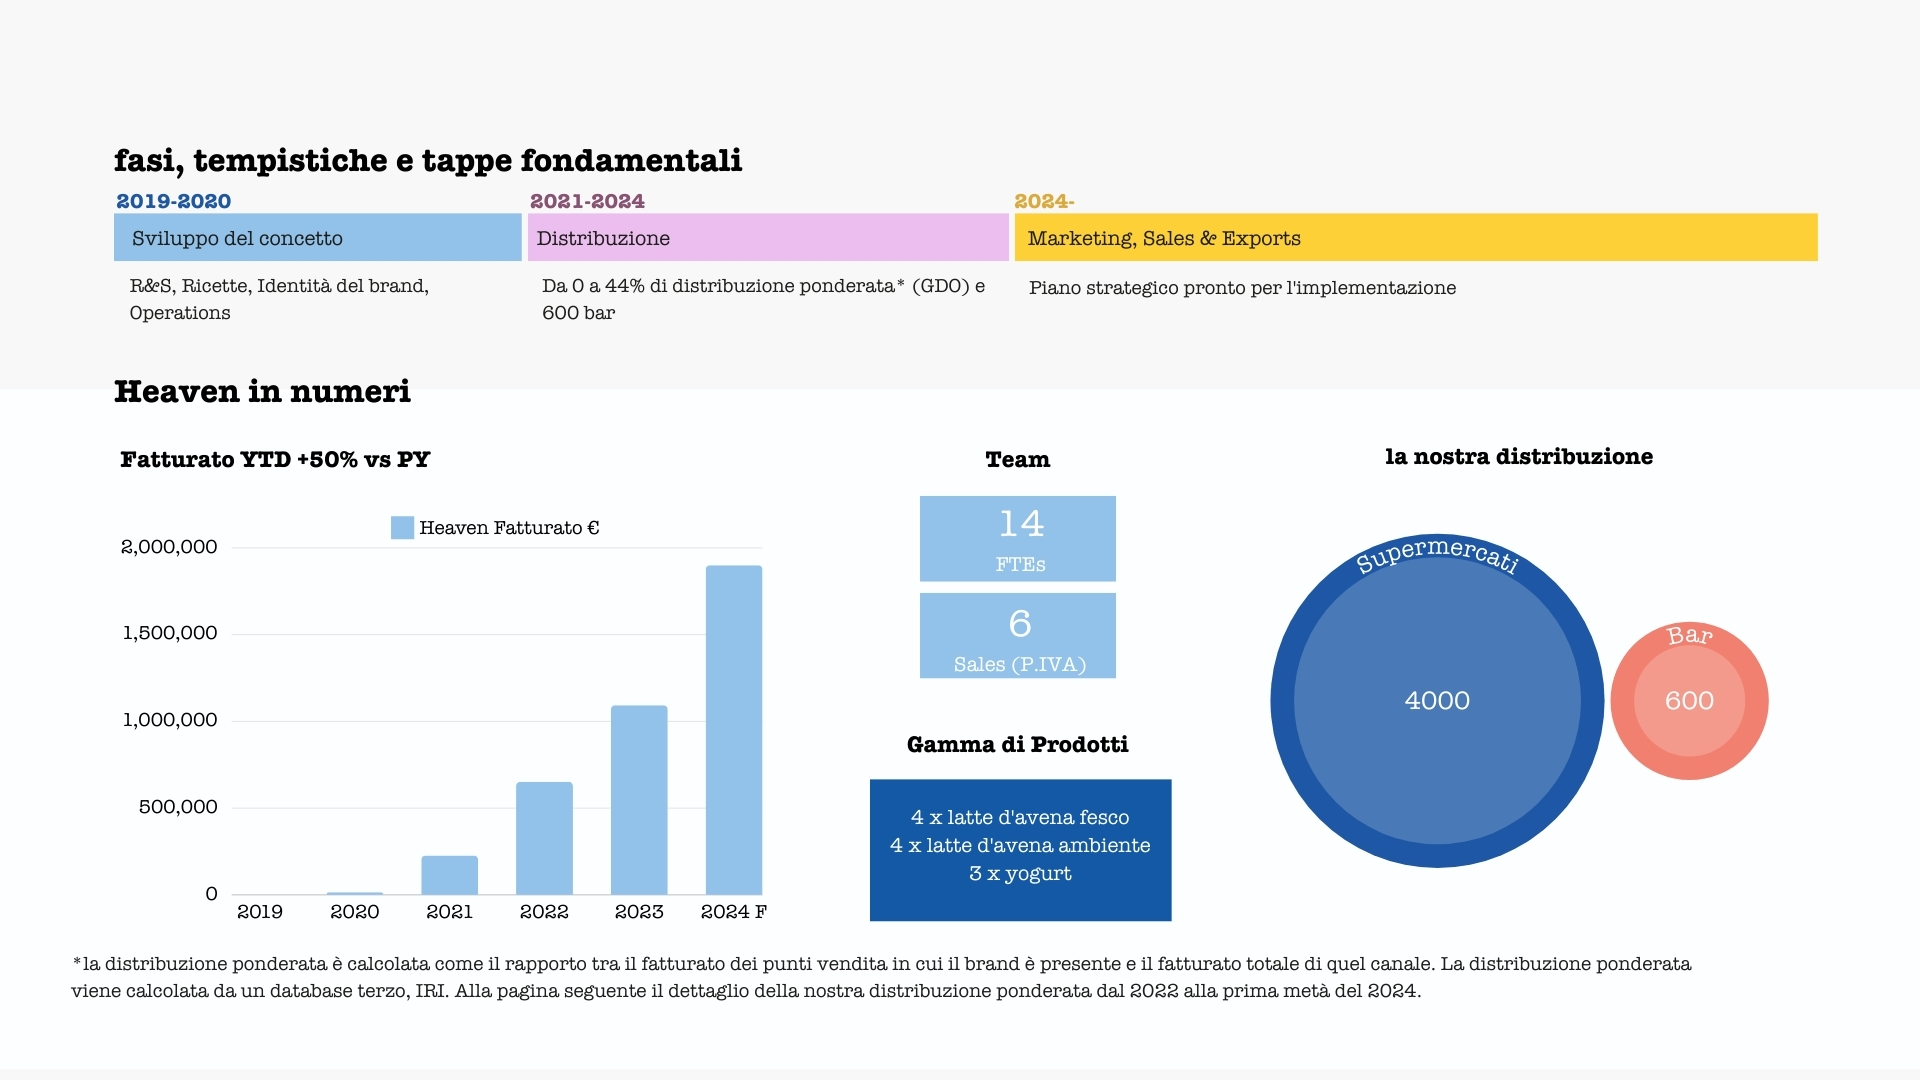
Task: Click the 4000 value in Supermercati circle
Action: coord(1437,701)
